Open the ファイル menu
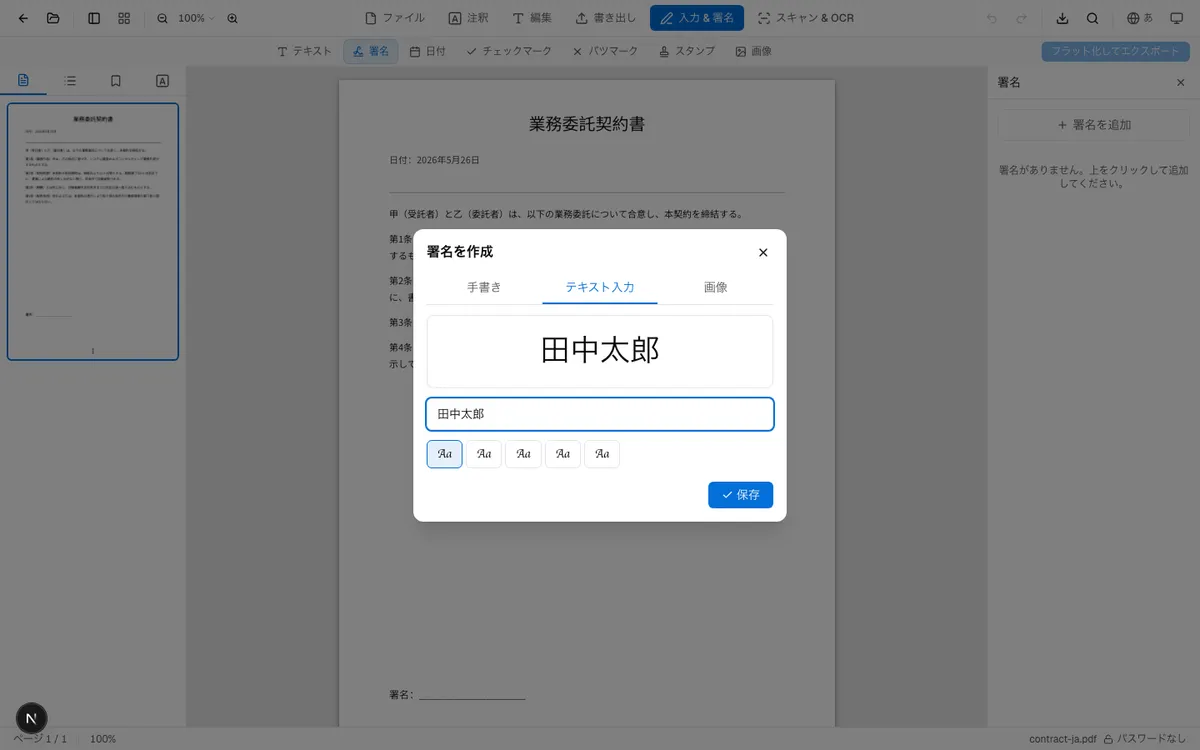This screenshot has width=1200, height=750. coord(395,18)
